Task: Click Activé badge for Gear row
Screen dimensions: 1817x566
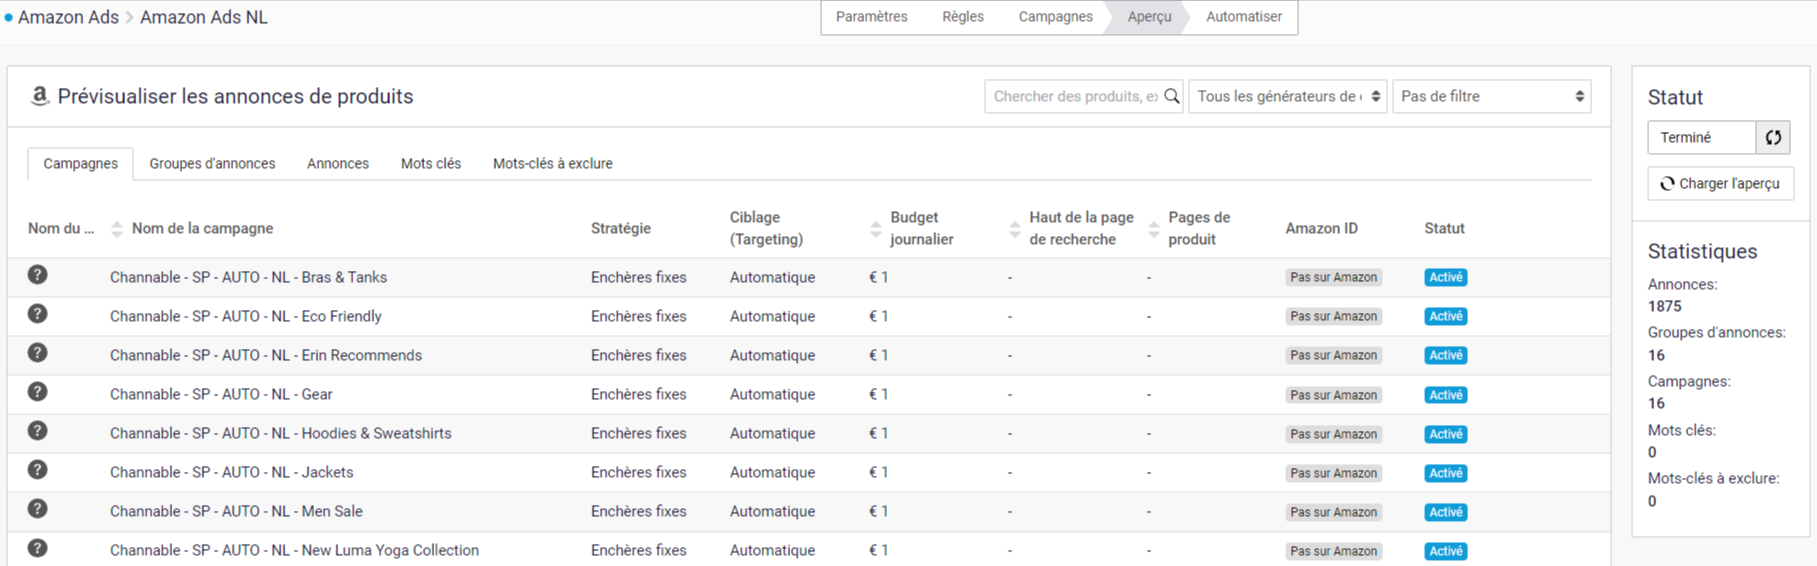Action: tap(1446, 395)
